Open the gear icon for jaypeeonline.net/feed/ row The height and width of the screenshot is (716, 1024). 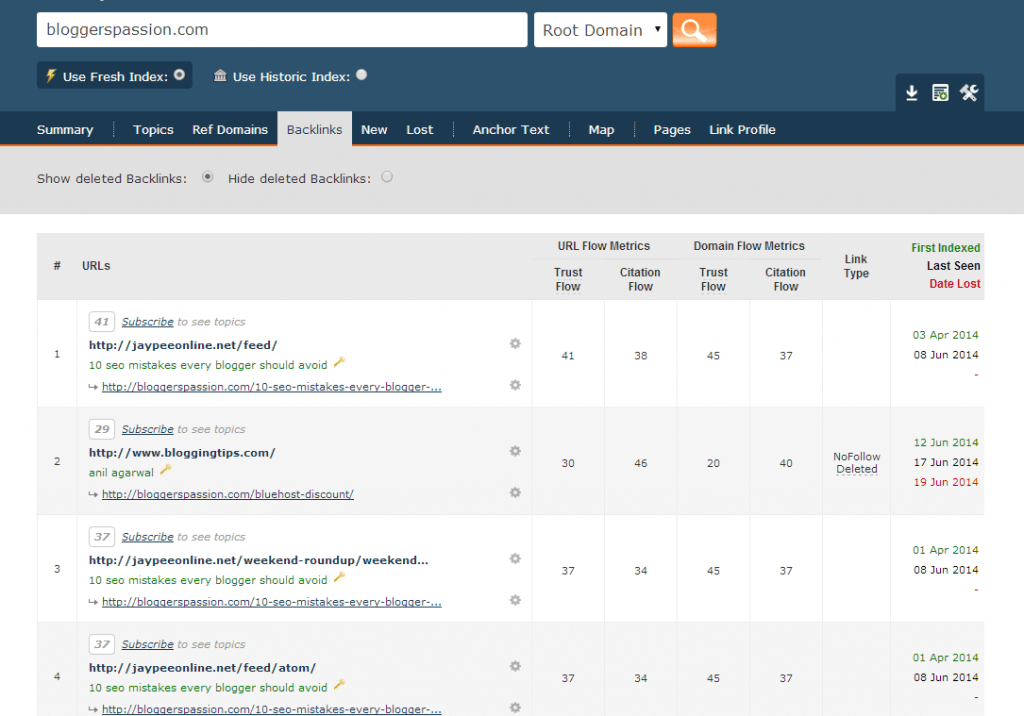(515, 343)
